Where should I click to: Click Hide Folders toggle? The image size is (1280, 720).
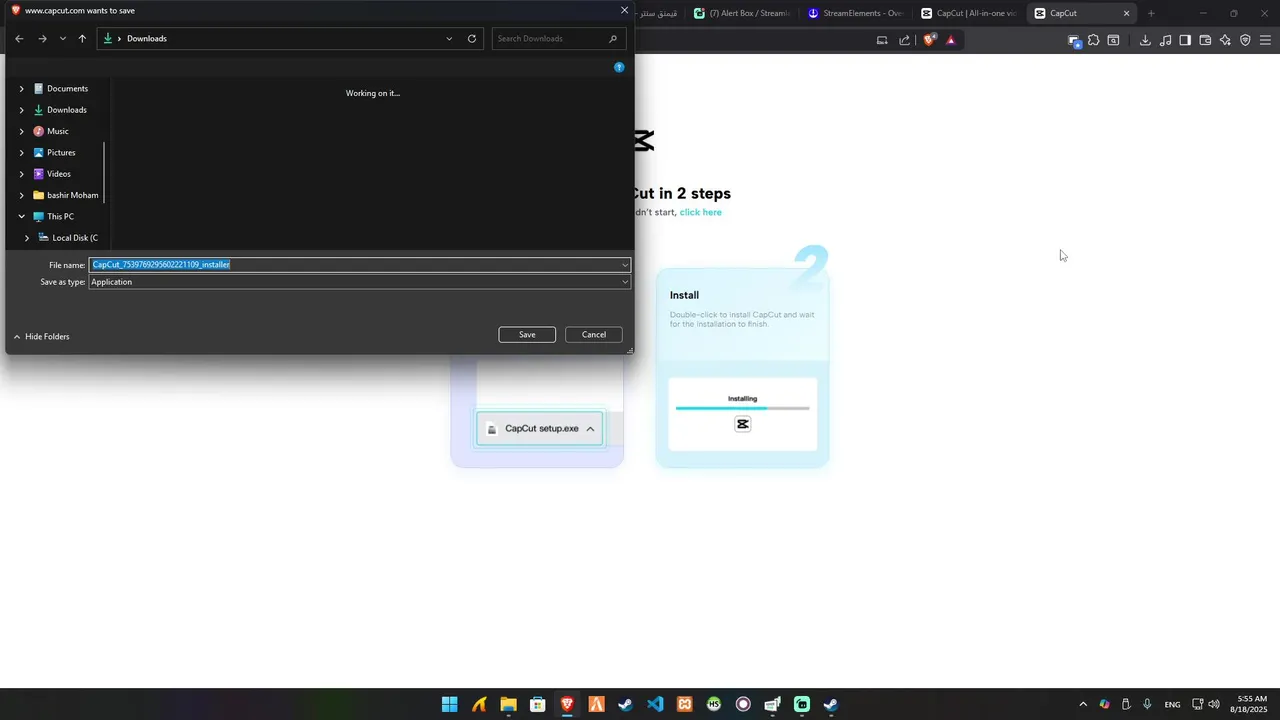41,337
